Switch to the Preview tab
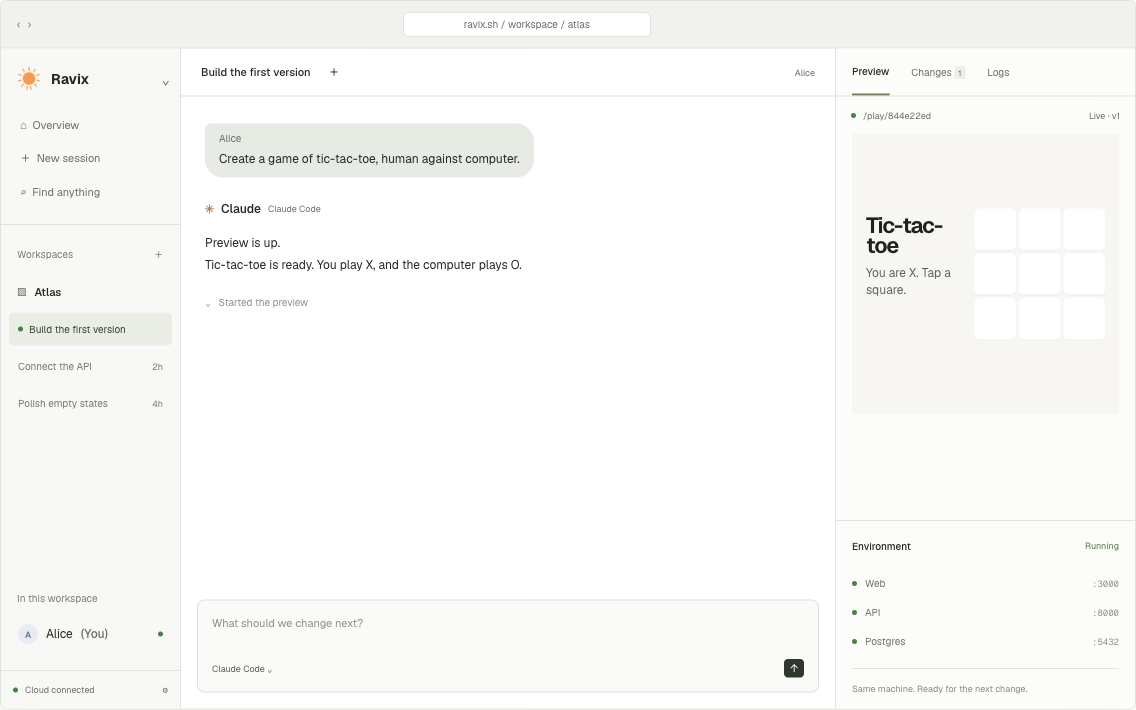This screenshot has width=1136, height=710. (x=870, y=72)
